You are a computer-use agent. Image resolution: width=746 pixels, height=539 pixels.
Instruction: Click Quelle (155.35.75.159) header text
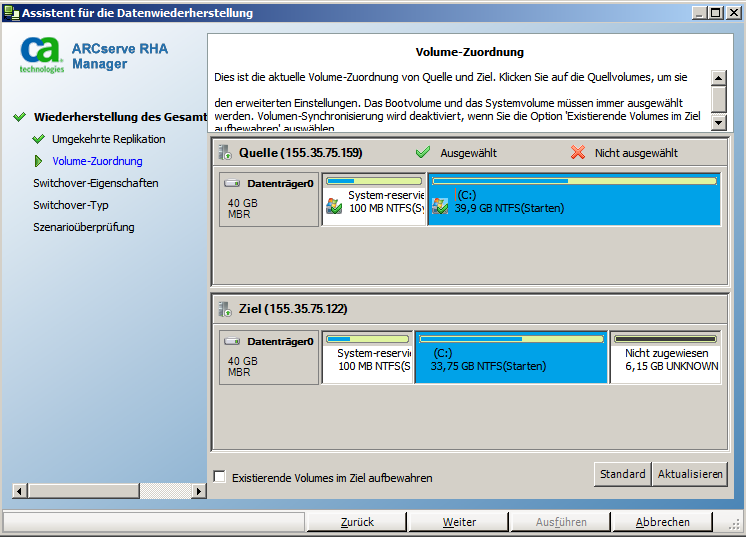coord(301,153)
